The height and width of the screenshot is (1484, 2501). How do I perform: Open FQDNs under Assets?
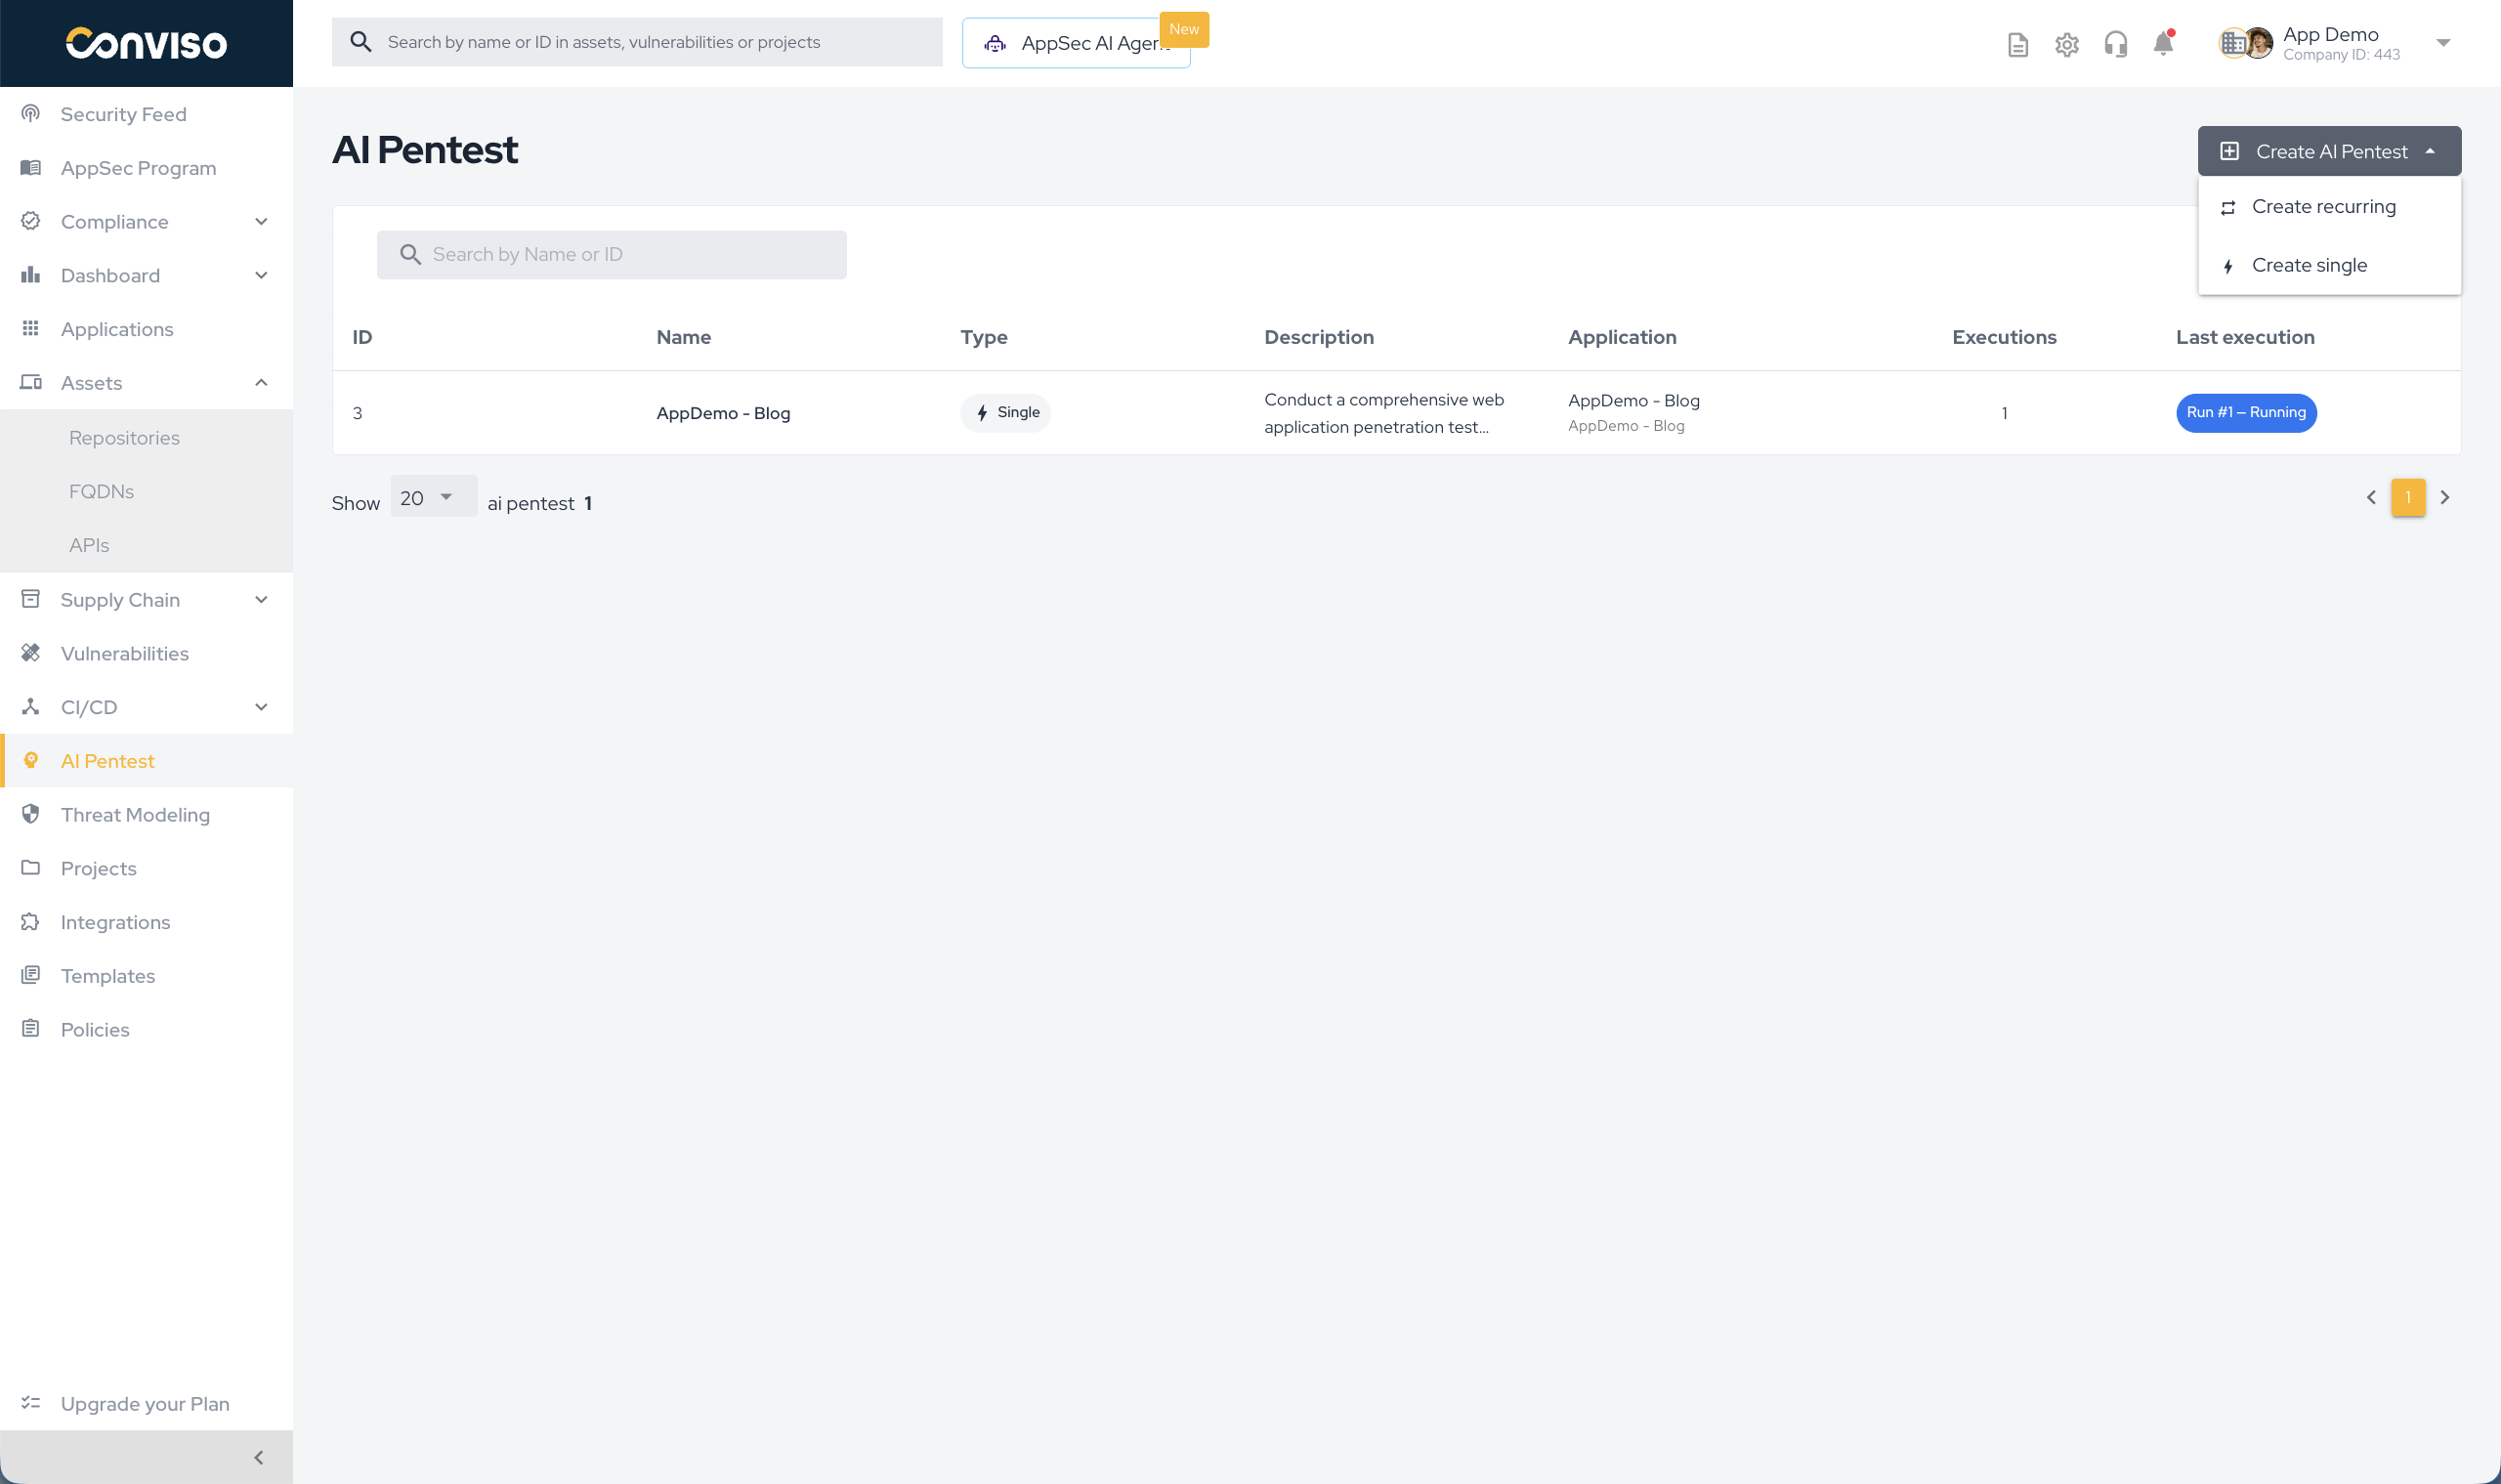101,491
